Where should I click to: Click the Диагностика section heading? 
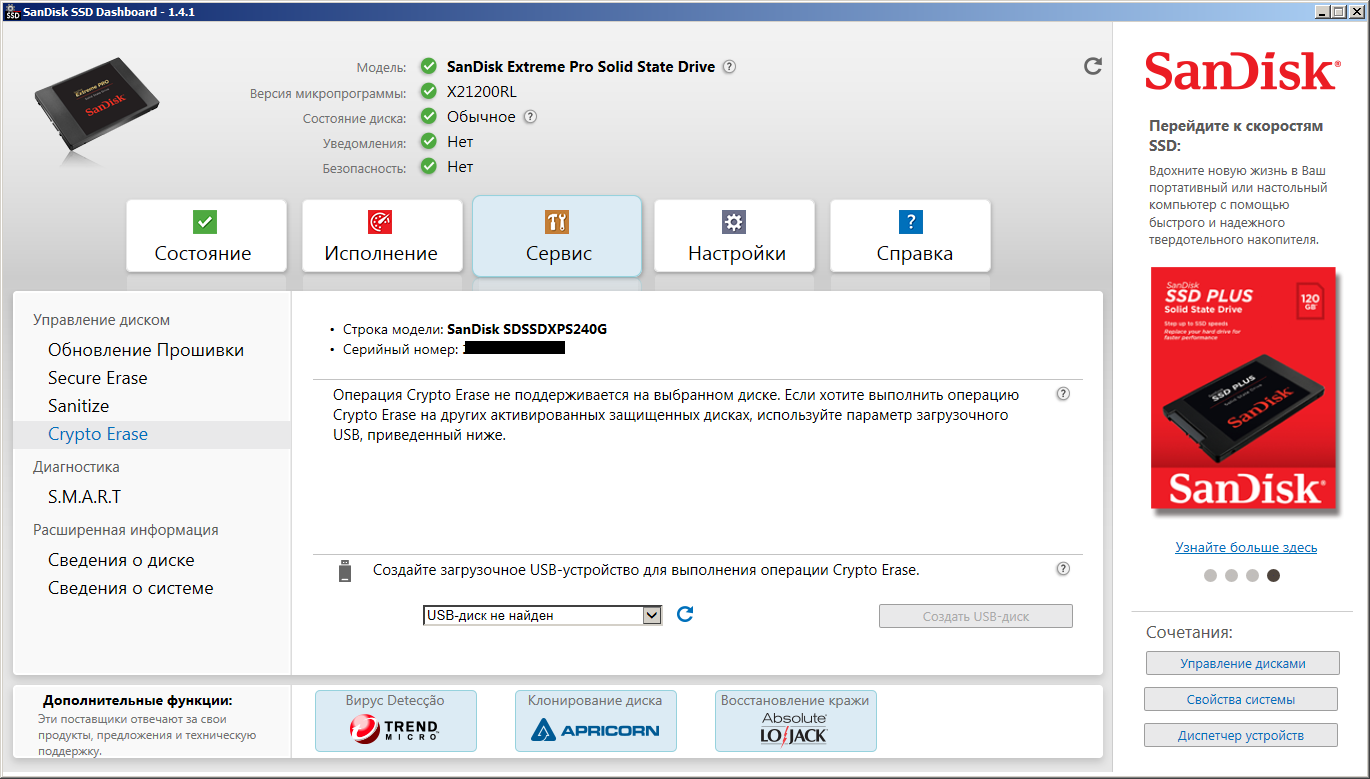tap(76, 466)
